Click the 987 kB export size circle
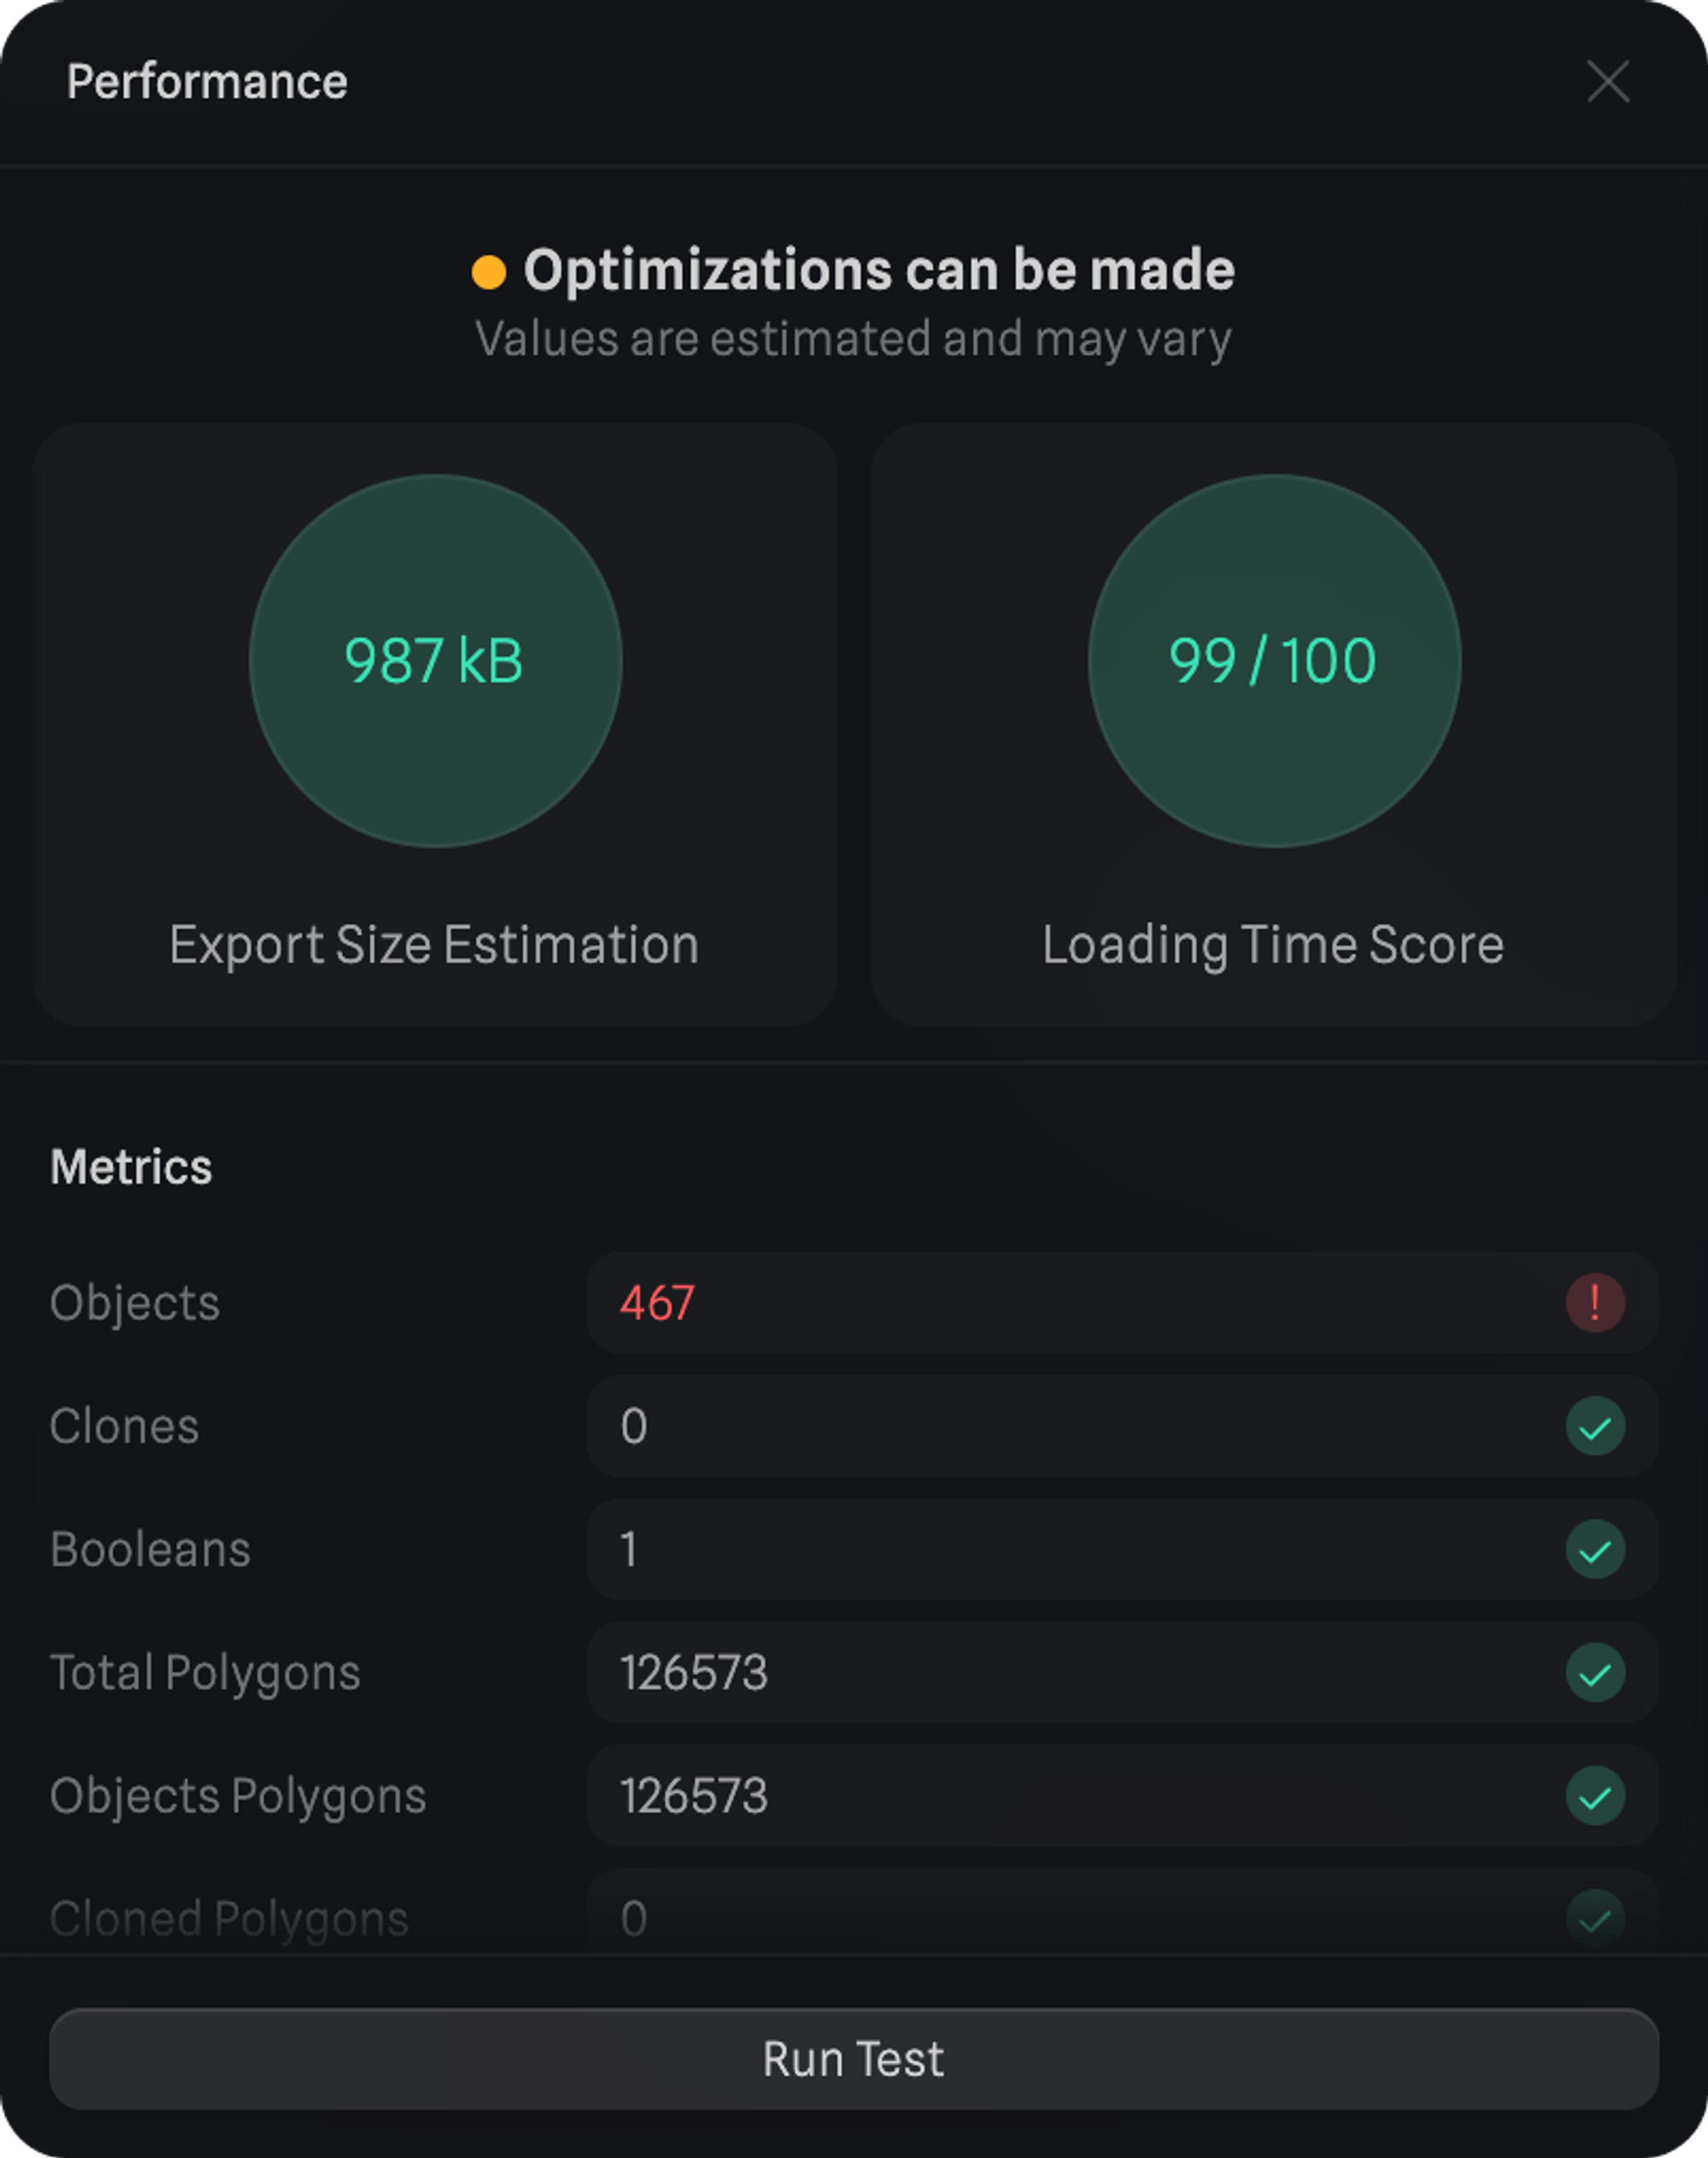 pos(435,661)
